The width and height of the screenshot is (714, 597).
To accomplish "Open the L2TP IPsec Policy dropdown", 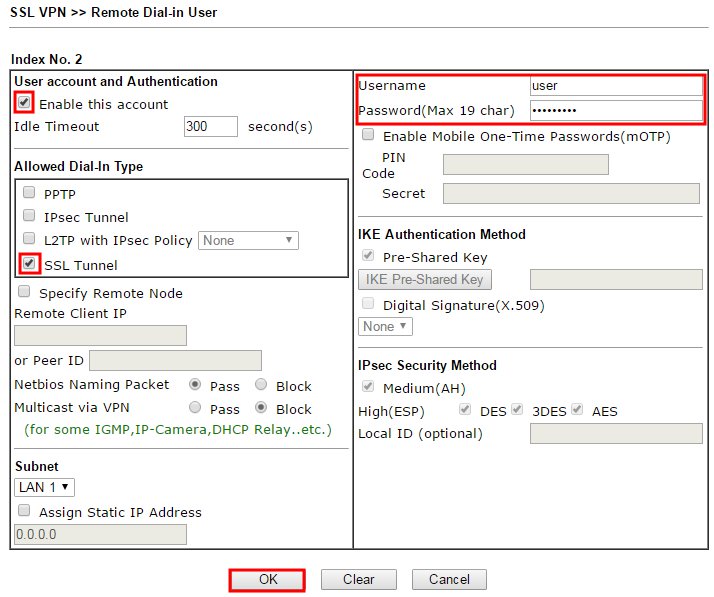I will click(248, 240).
